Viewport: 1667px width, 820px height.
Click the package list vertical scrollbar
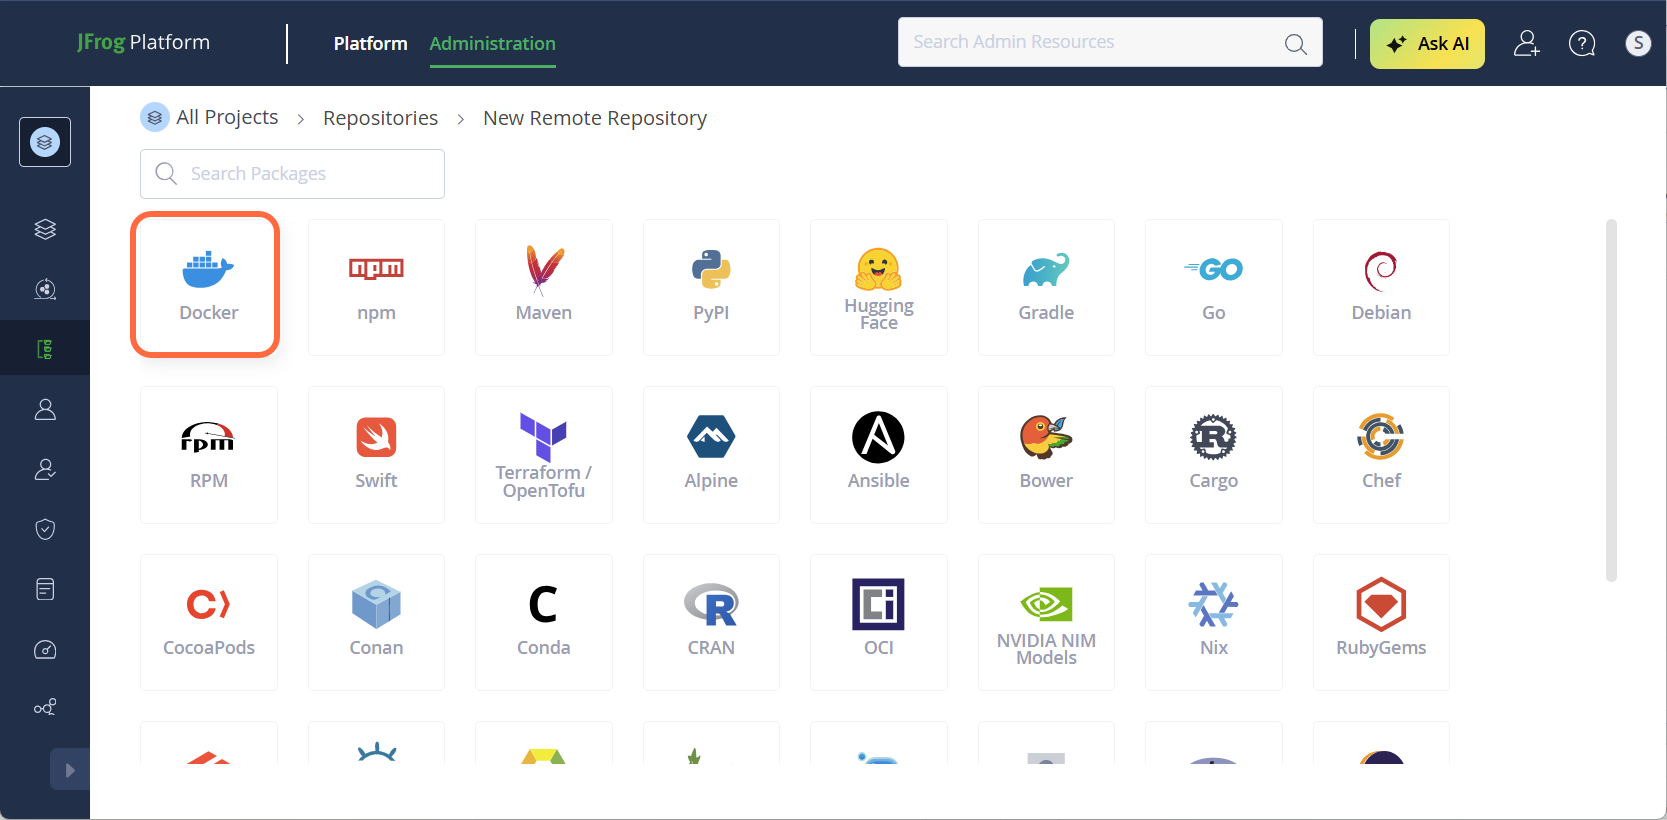coord(1611,400)
